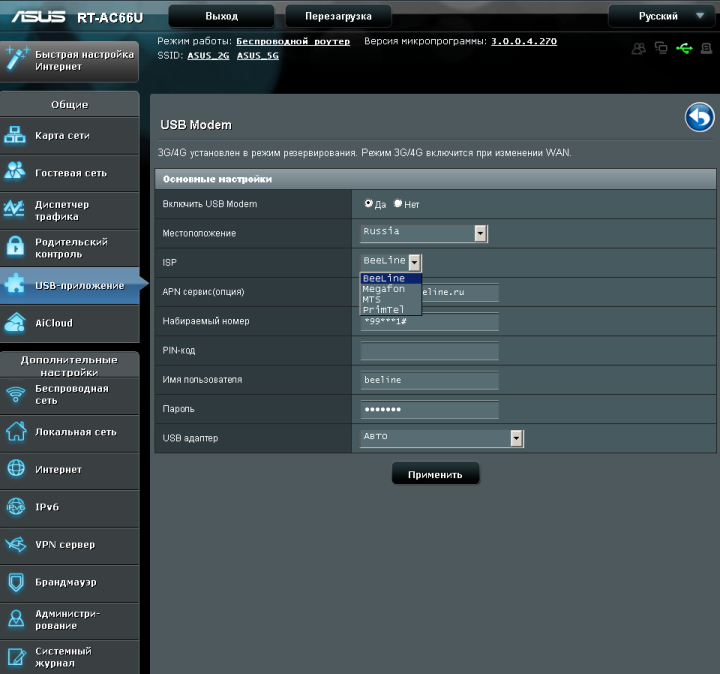Open the Диспетчер трафика menu item
The height and width of the screenshot is (674, 720).
(x=69, y=211)
